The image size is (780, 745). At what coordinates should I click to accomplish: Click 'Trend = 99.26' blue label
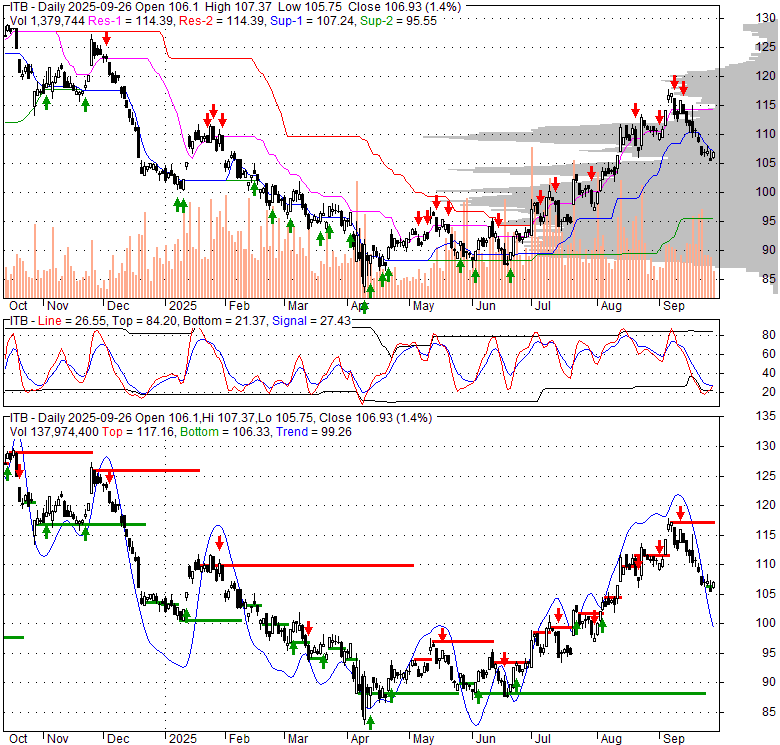pos(314,432)
